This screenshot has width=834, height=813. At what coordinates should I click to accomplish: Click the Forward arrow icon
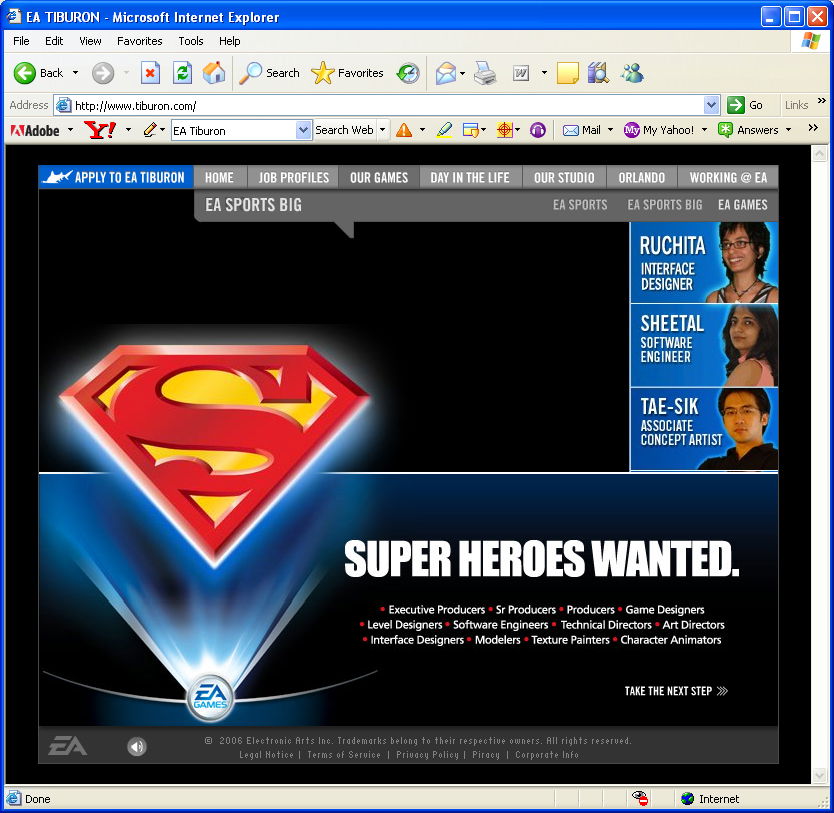tap(103, 73)
